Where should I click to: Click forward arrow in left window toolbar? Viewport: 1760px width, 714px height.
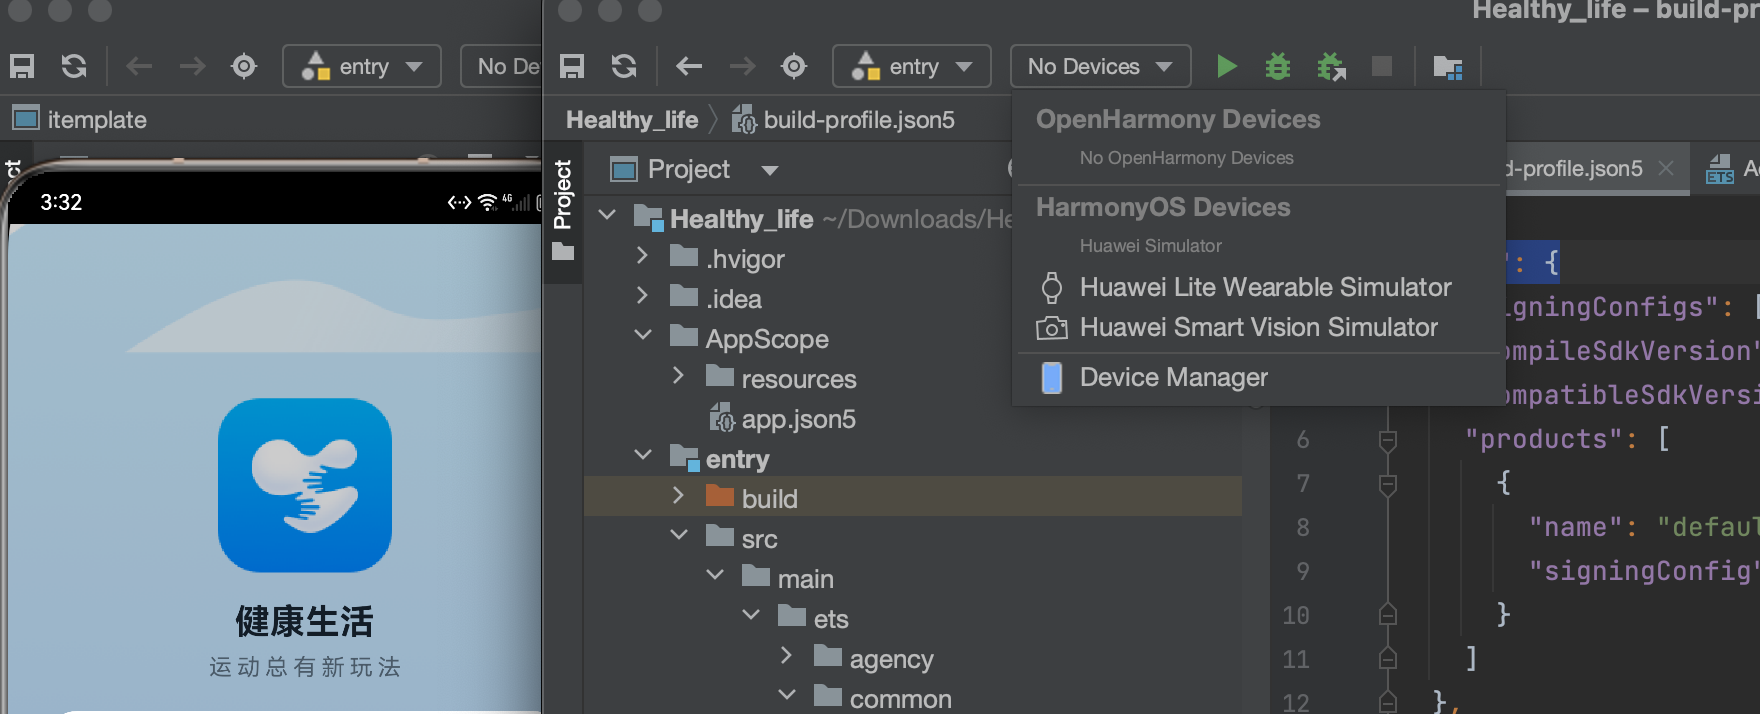(x=192, y=66)
